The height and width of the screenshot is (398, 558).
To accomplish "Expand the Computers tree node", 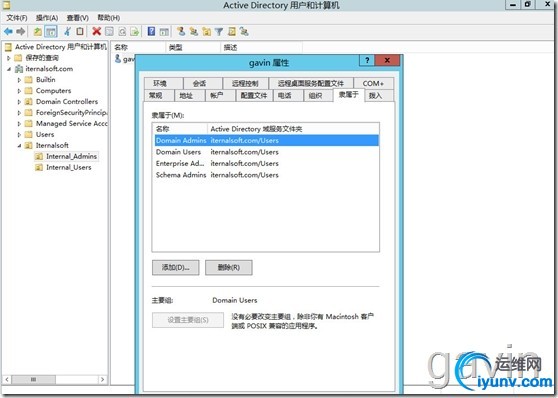I will coord(19,91).
